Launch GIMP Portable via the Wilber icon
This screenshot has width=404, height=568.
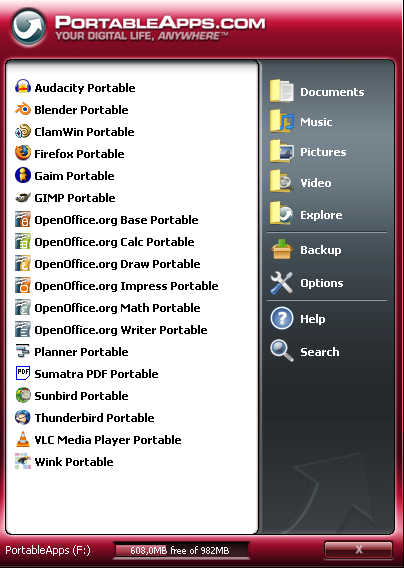coord(22,197)
